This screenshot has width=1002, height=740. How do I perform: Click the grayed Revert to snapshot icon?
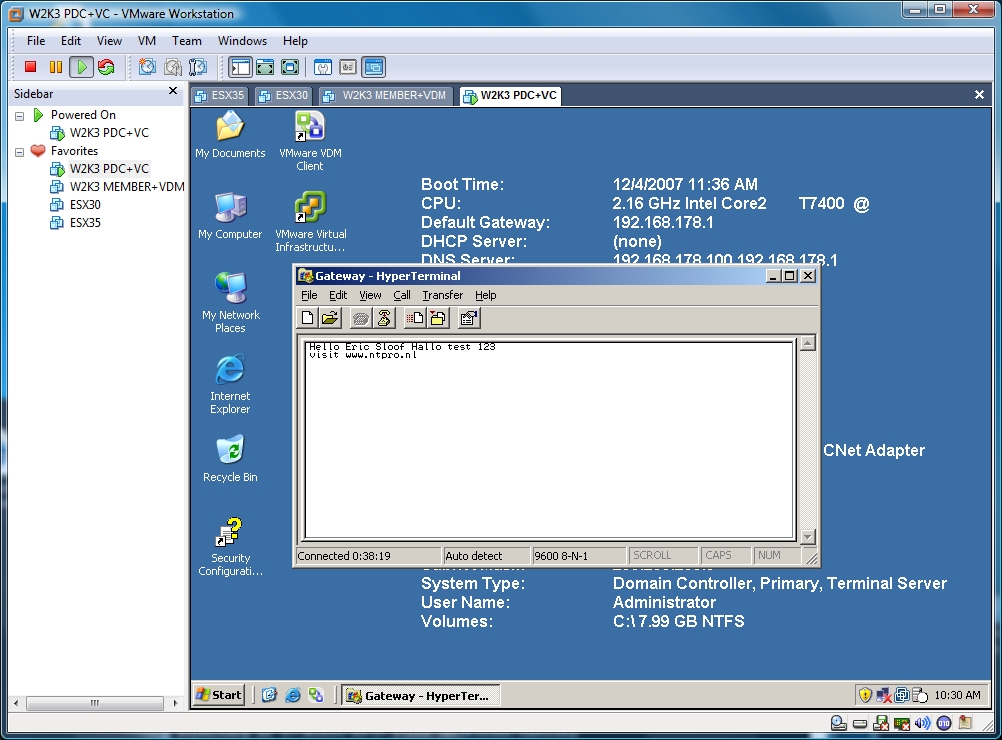click(x=173, y=66)
